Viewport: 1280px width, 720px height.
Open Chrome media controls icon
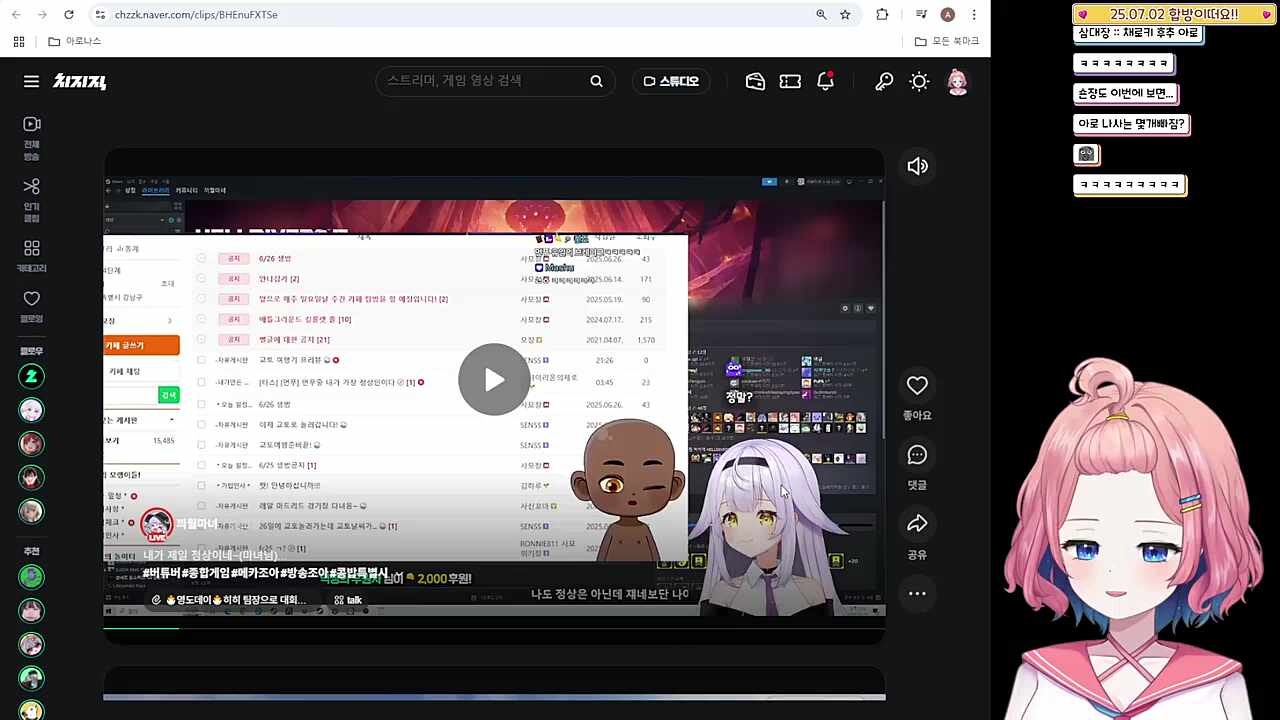pyautogui.click(x=921, y=15)
